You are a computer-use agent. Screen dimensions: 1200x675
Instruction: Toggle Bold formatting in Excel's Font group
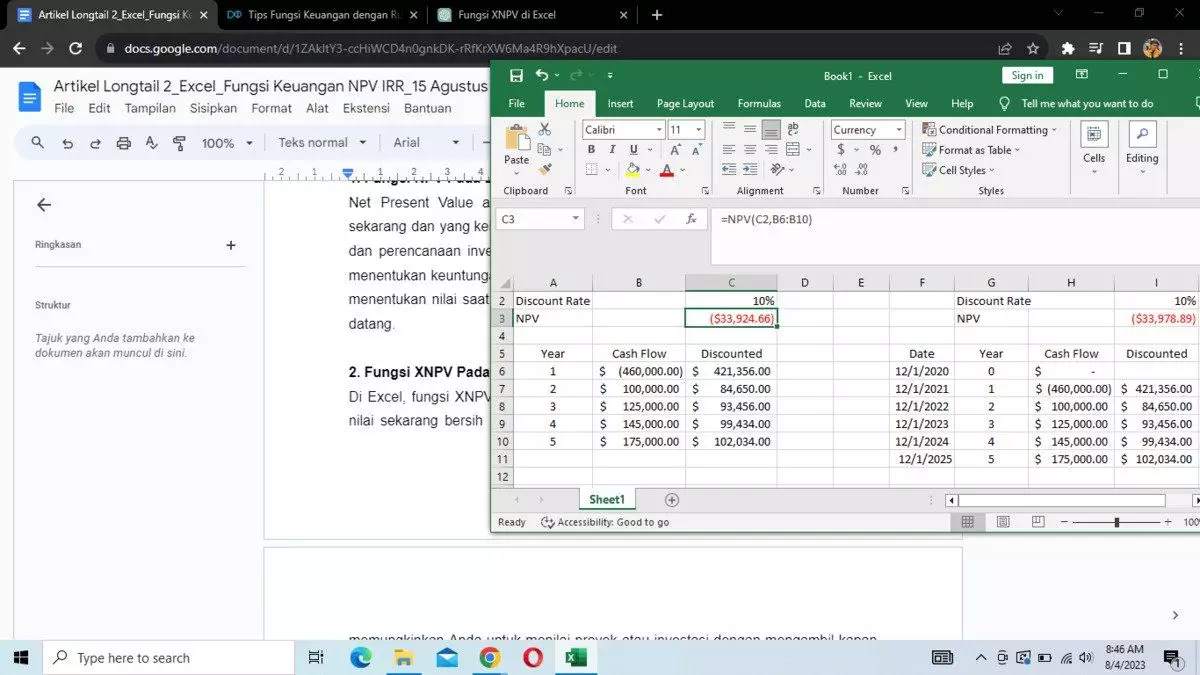point(591,150)
